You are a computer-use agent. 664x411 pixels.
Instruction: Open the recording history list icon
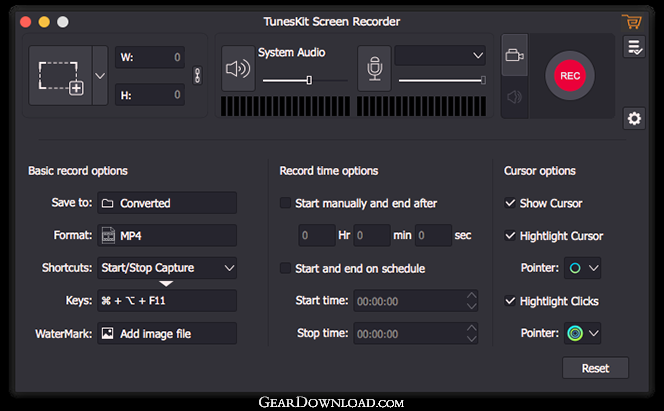pyautogui.click(x=634, y=47)
